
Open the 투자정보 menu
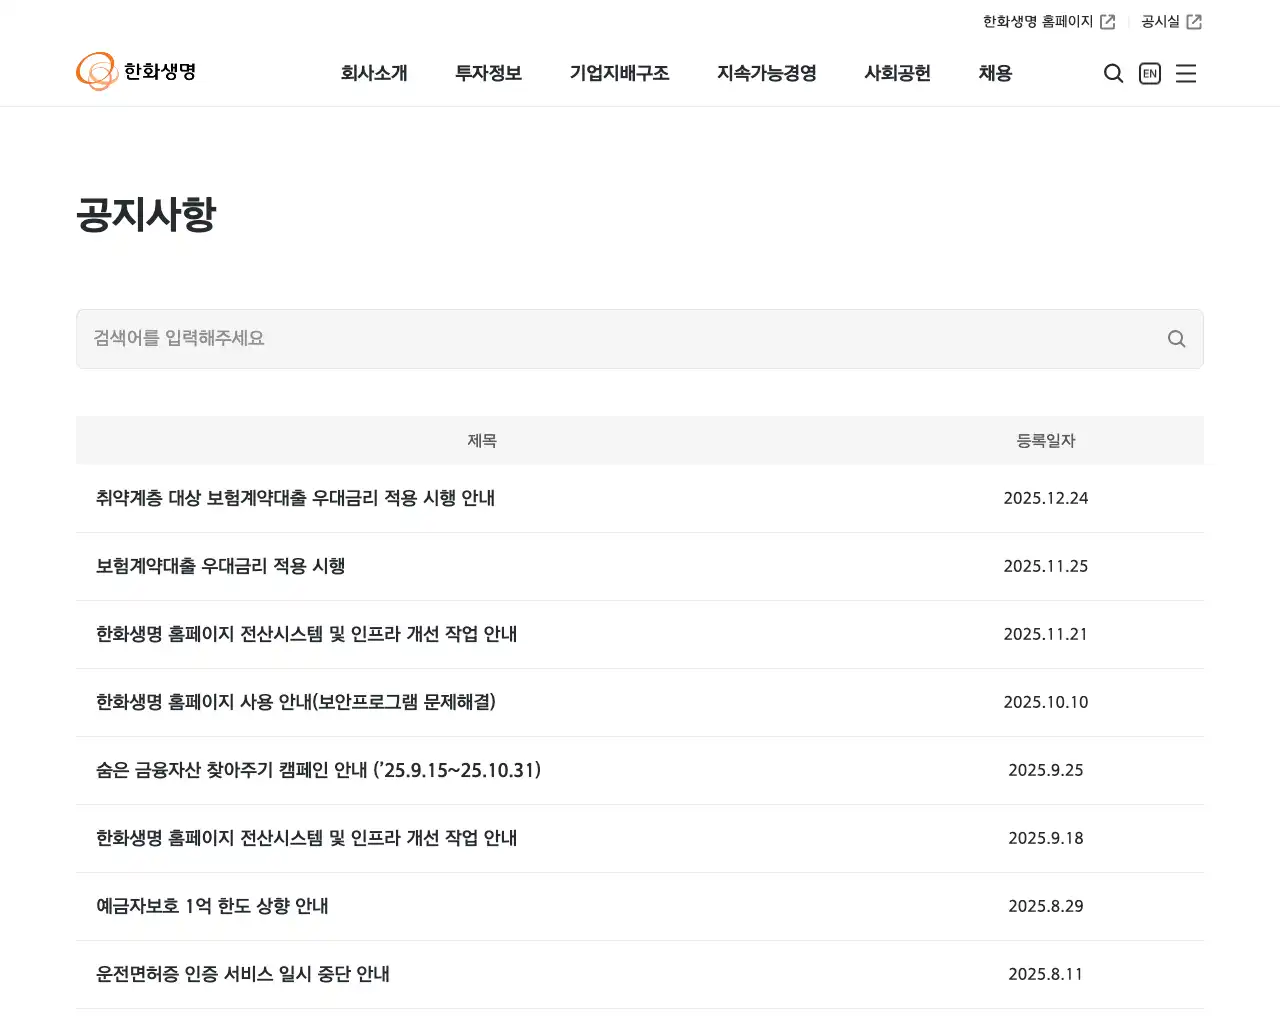point(488,73)
